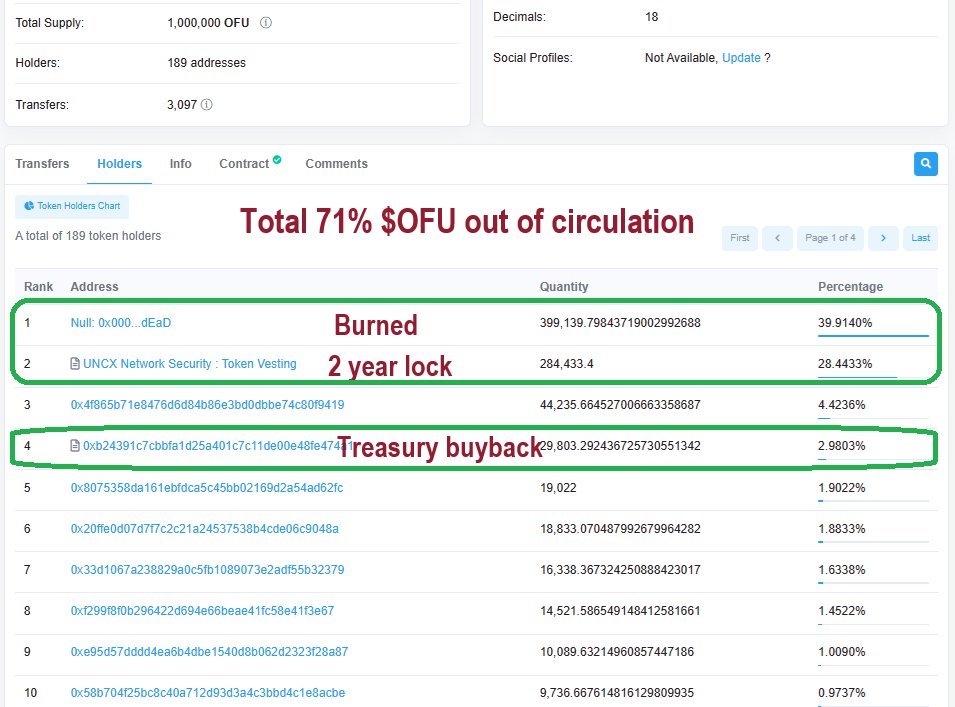The image size is (955, 707).
Task: Select the Holders tab
Action: [119, 164]
